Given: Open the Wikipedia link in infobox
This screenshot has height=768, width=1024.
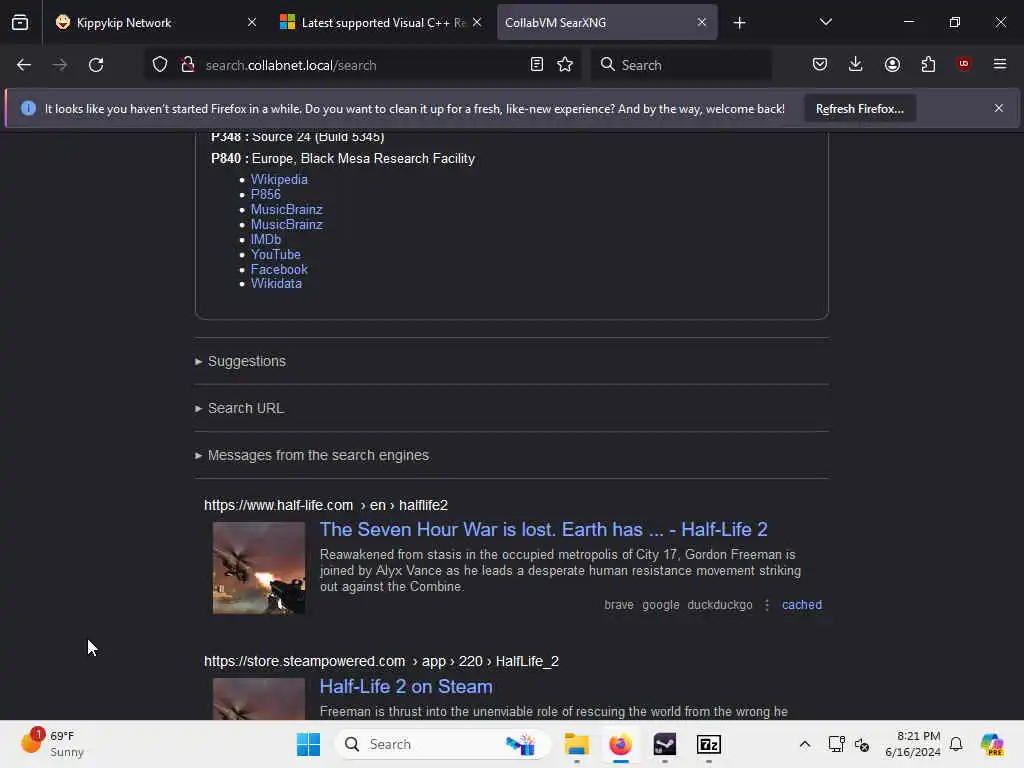Looking at the screenshot, I should [279, 180].
